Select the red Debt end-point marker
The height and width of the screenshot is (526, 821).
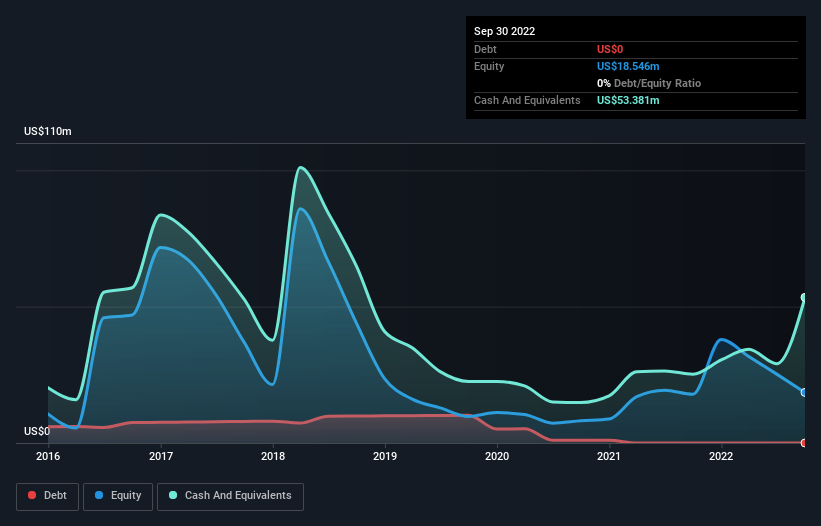click(804, 443)
